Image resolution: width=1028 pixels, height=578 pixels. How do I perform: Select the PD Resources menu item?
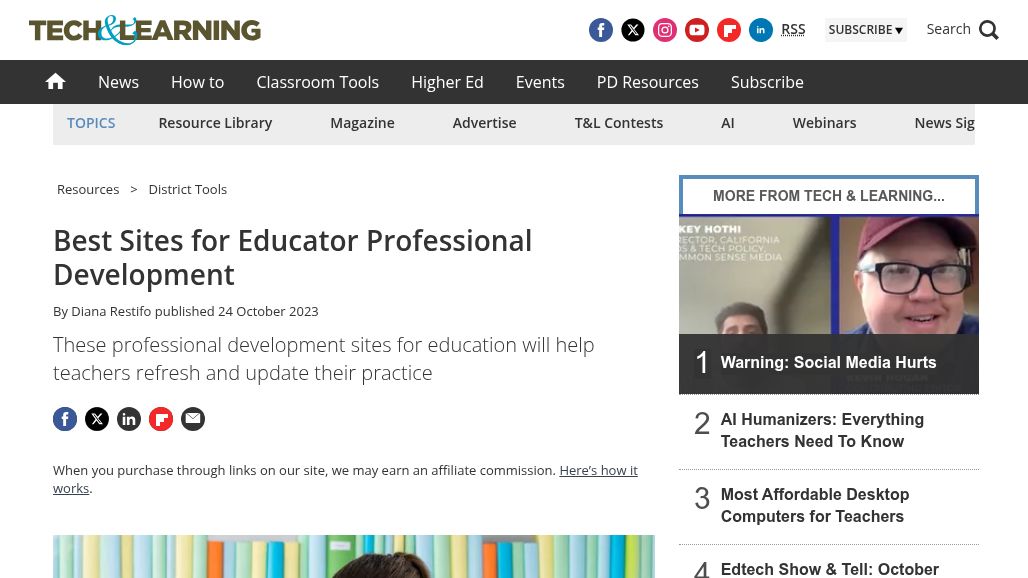point(647,82)
